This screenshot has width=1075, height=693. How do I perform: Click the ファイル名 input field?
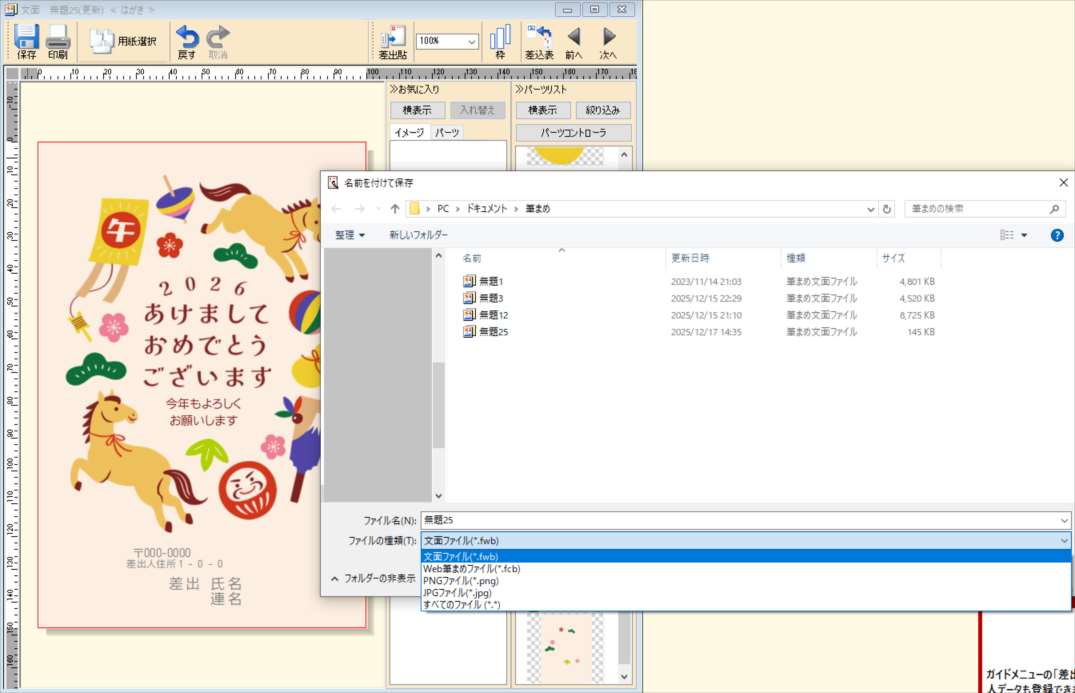point(740,520)
